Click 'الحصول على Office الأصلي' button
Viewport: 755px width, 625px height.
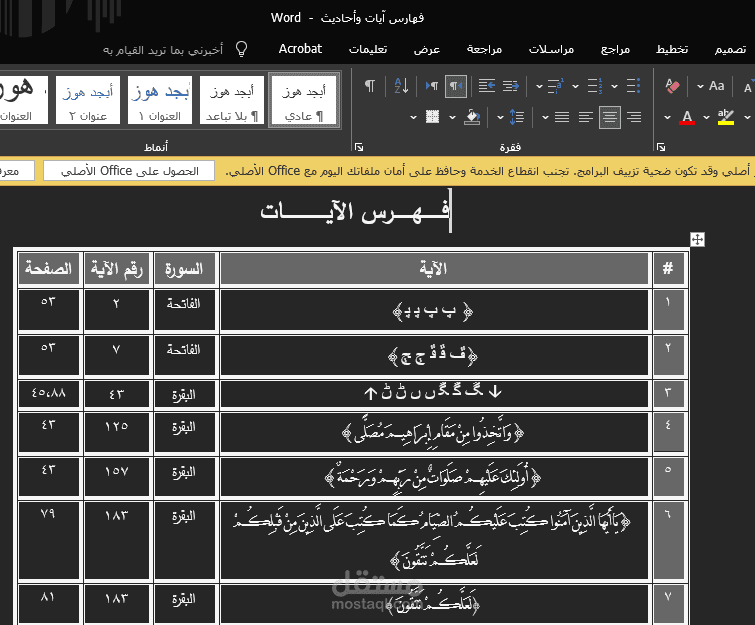click(x=129, y=171)
